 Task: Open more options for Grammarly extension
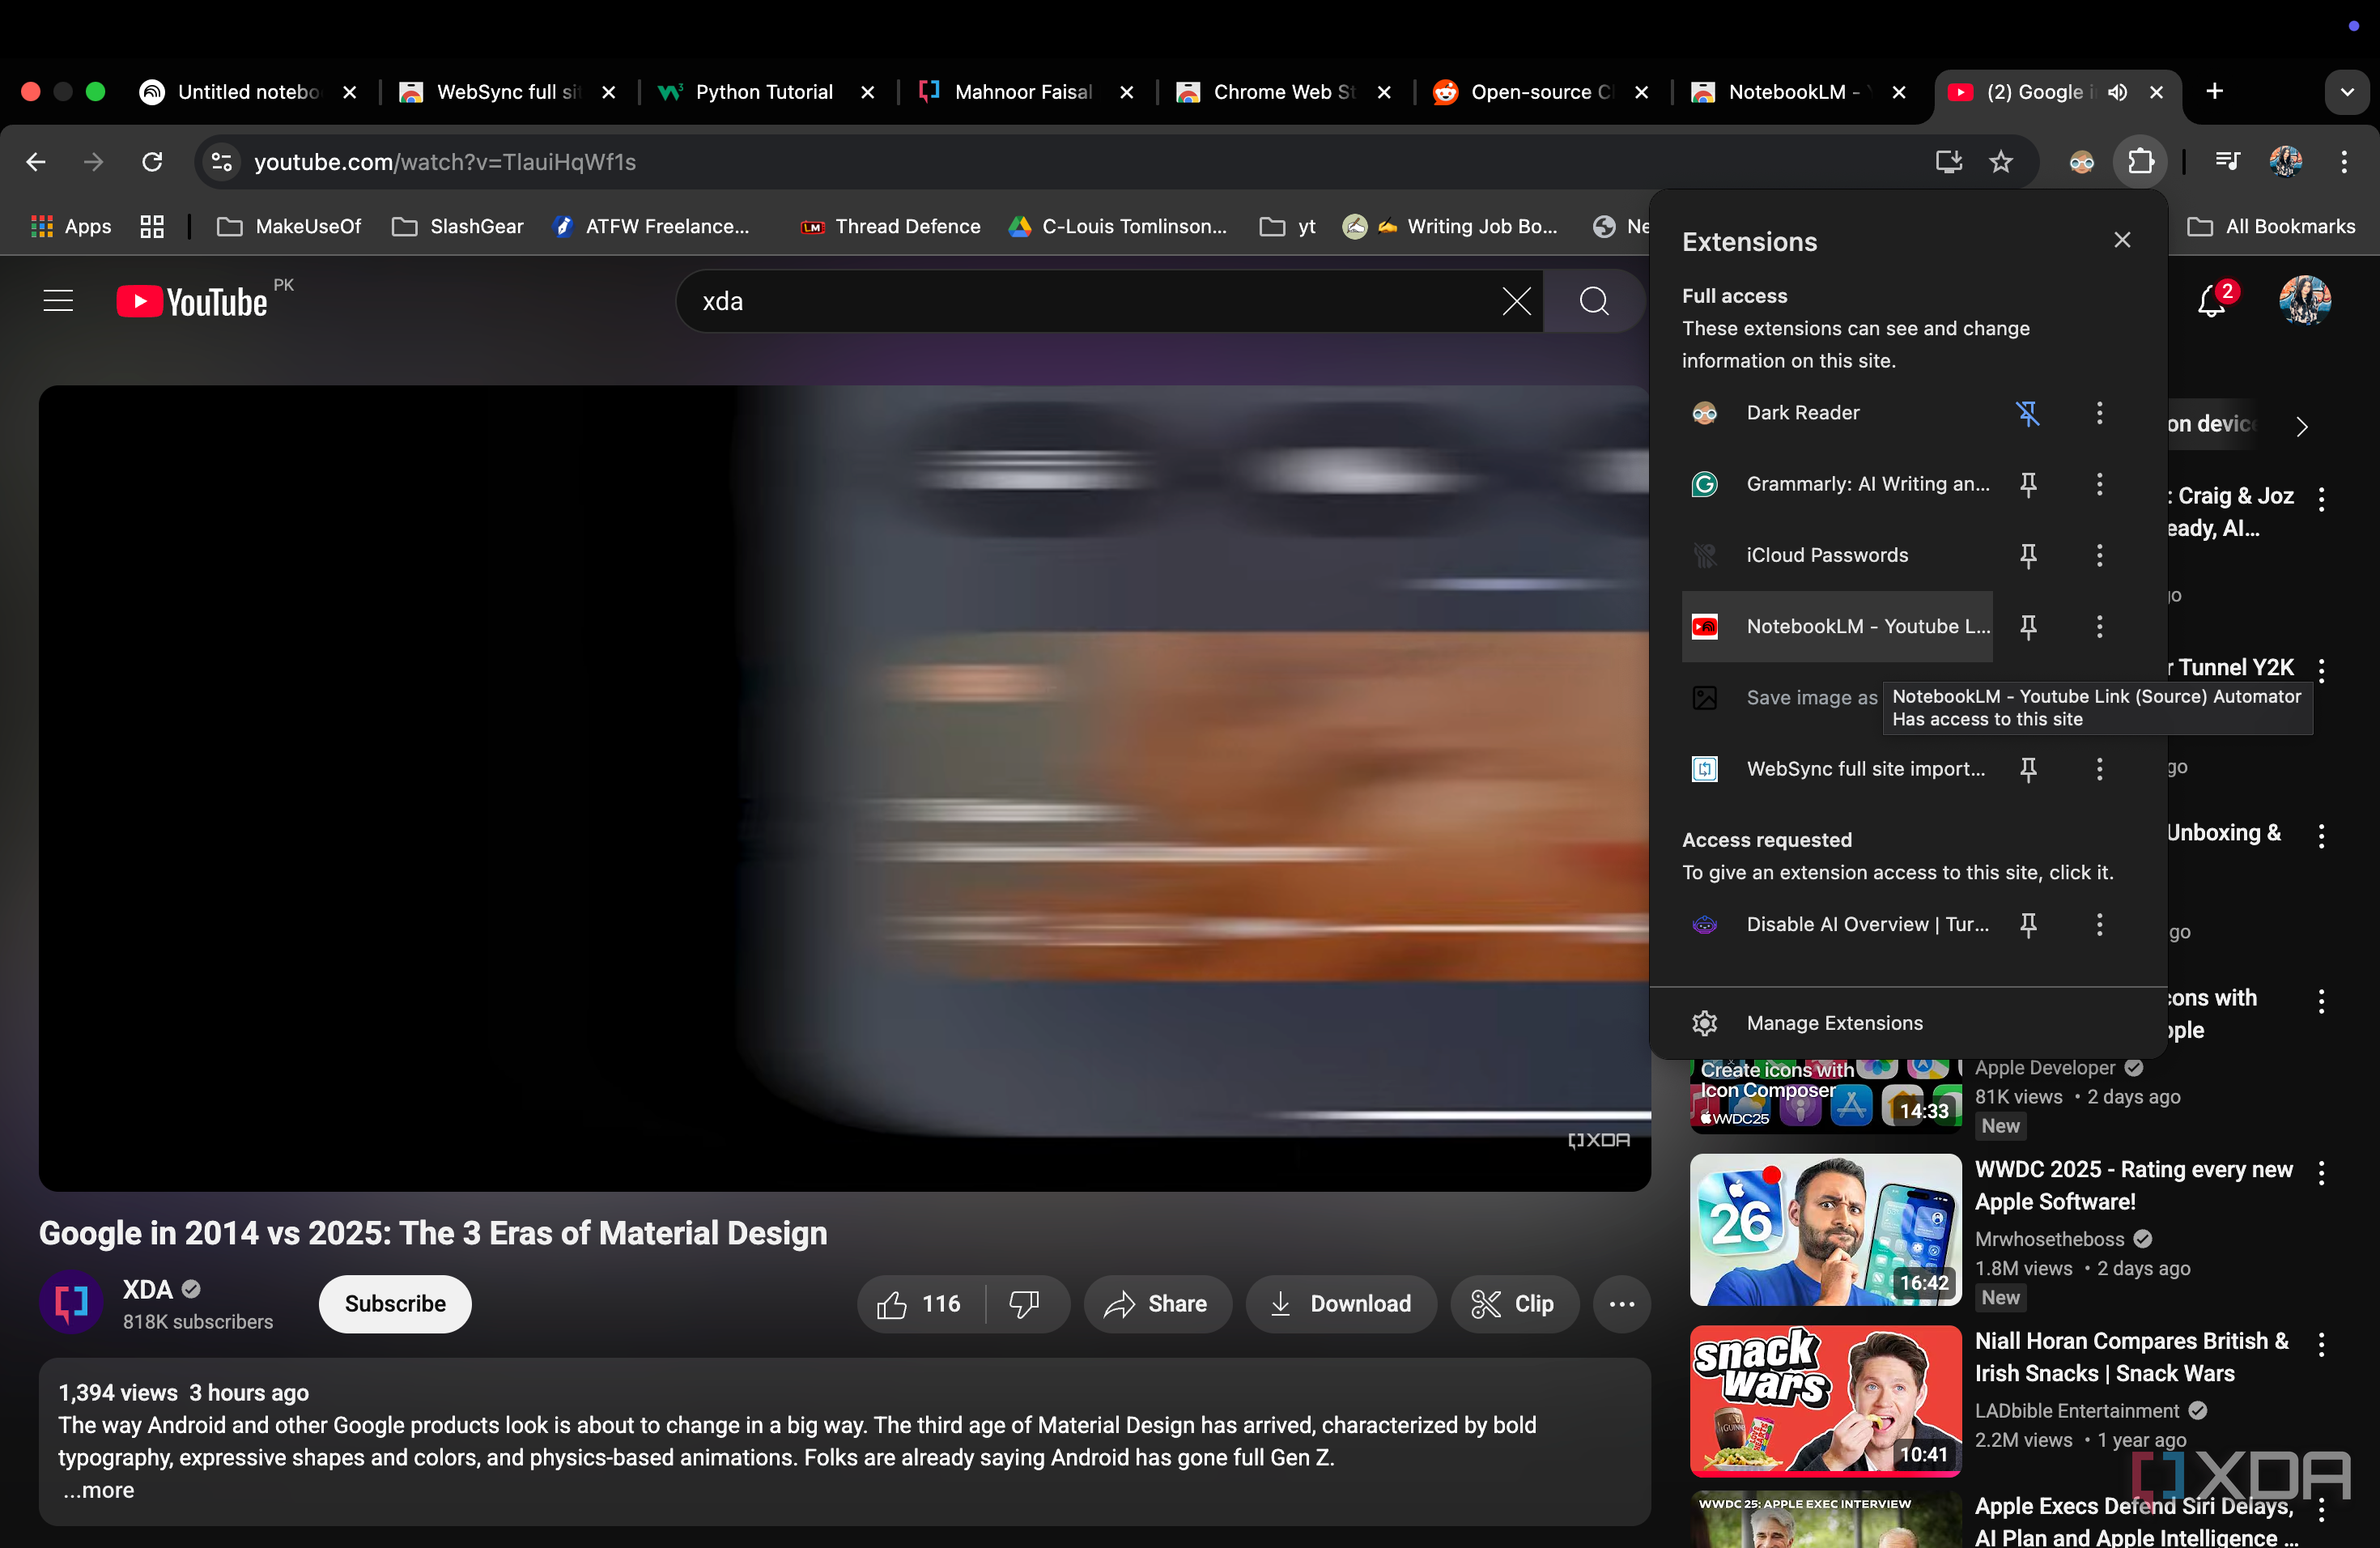(2099, 484)
